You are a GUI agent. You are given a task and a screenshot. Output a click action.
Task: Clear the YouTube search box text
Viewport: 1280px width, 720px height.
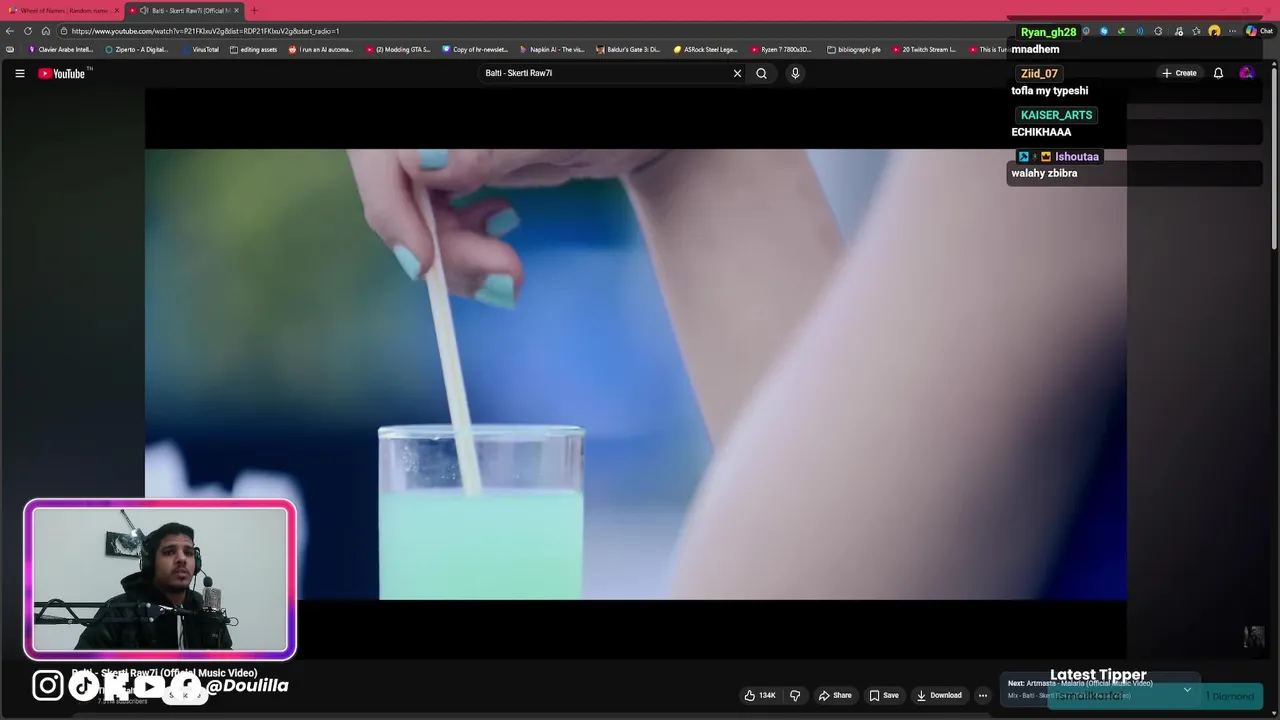click(x=738, y=73)
